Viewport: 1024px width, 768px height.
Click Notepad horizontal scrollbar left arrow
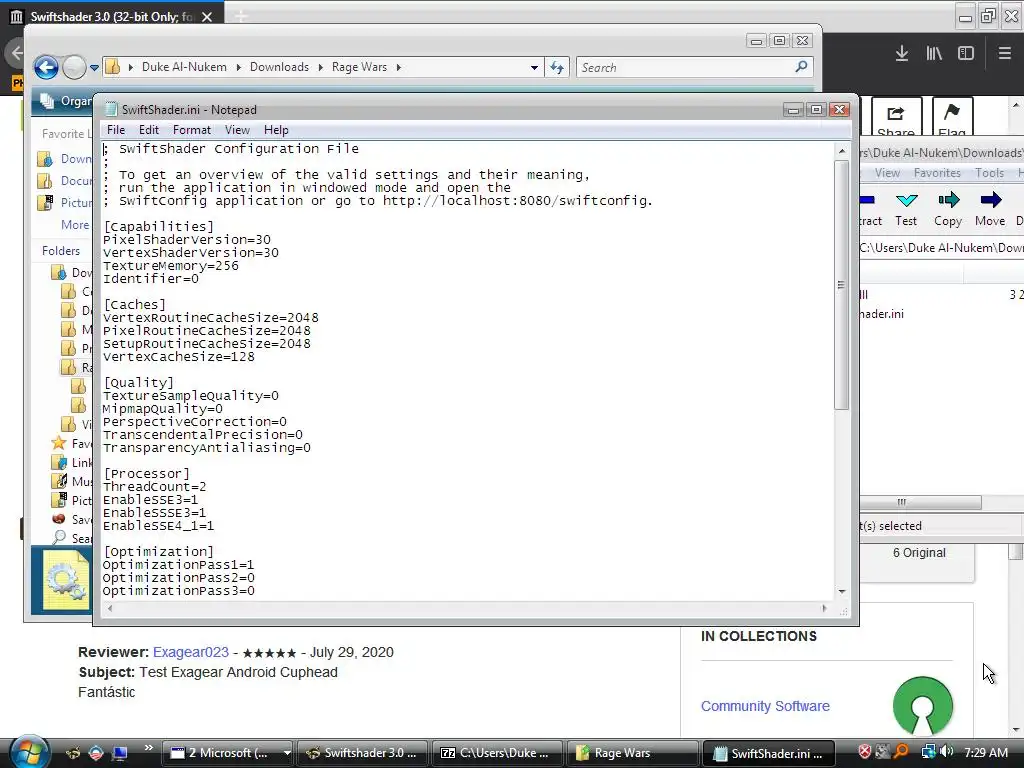coord(110,609)
